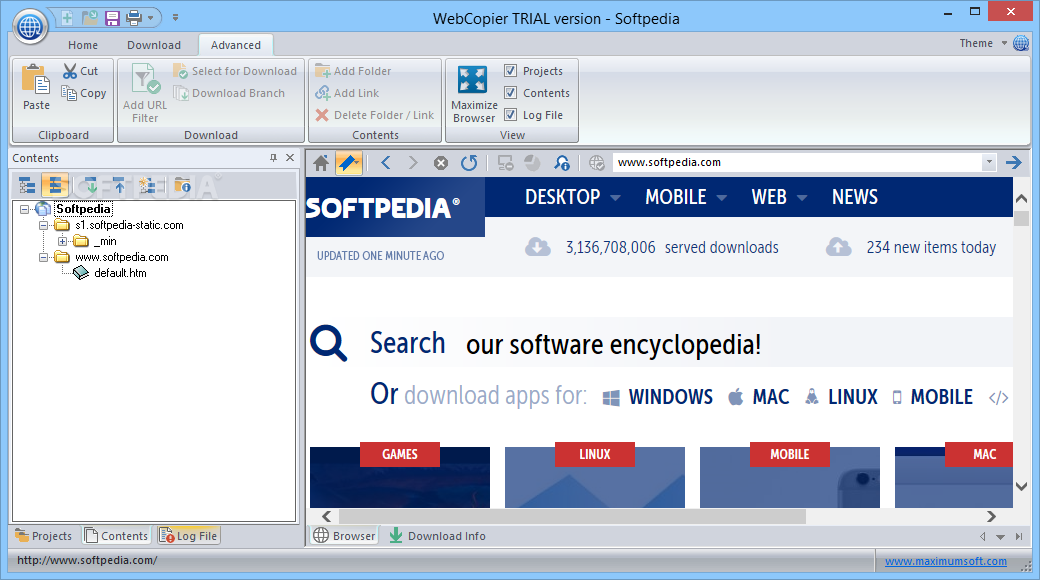1040x580 pixels.
Task: Switch to the Download Info pane tab
Action: [x=438, y=536]
